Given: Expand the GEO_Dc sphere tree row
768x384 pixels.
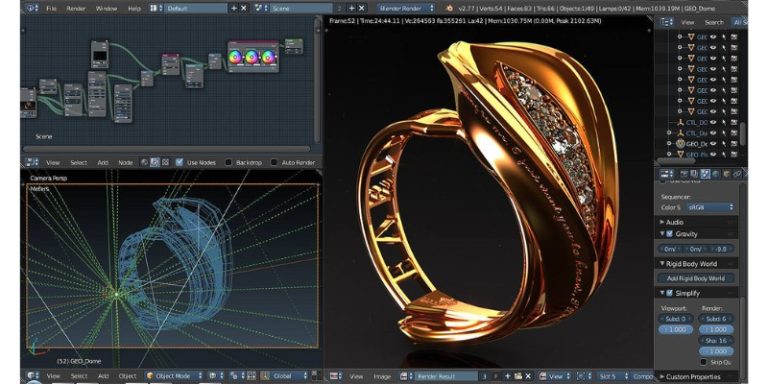Looking at the screenshot, I should click(670, 144).
